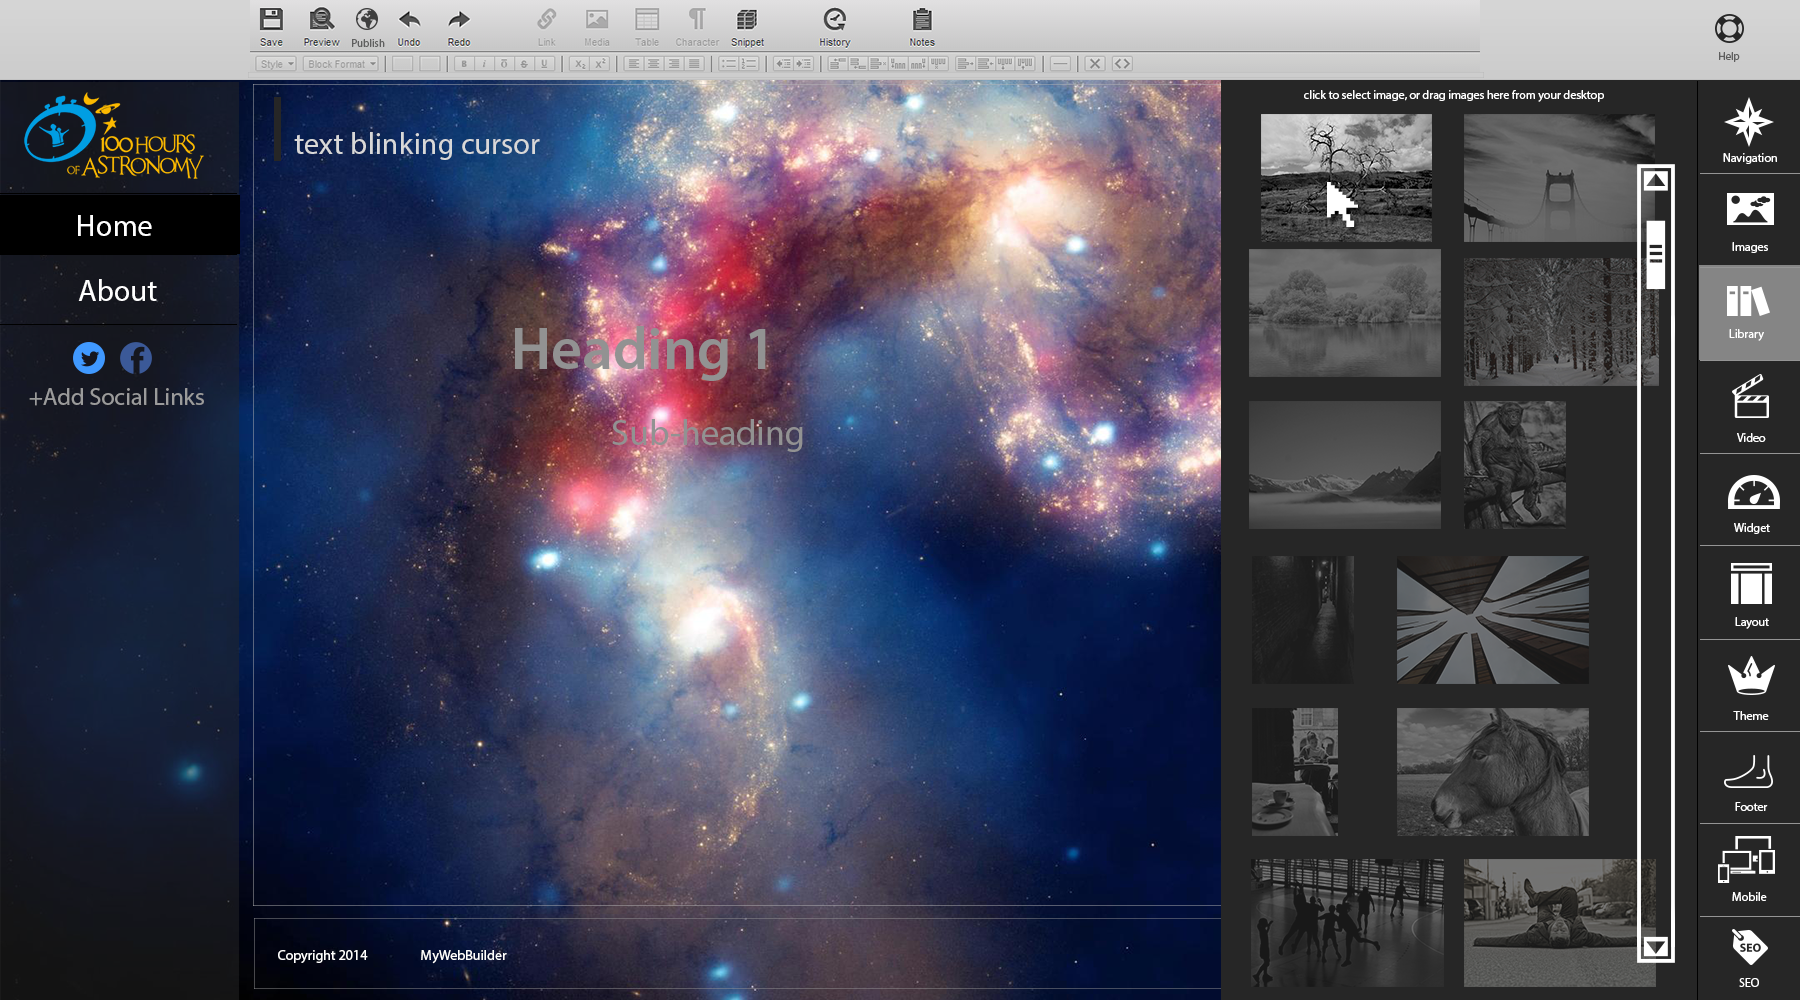
Task: Select the Home navigation item
Action: (x=119, y=225)
